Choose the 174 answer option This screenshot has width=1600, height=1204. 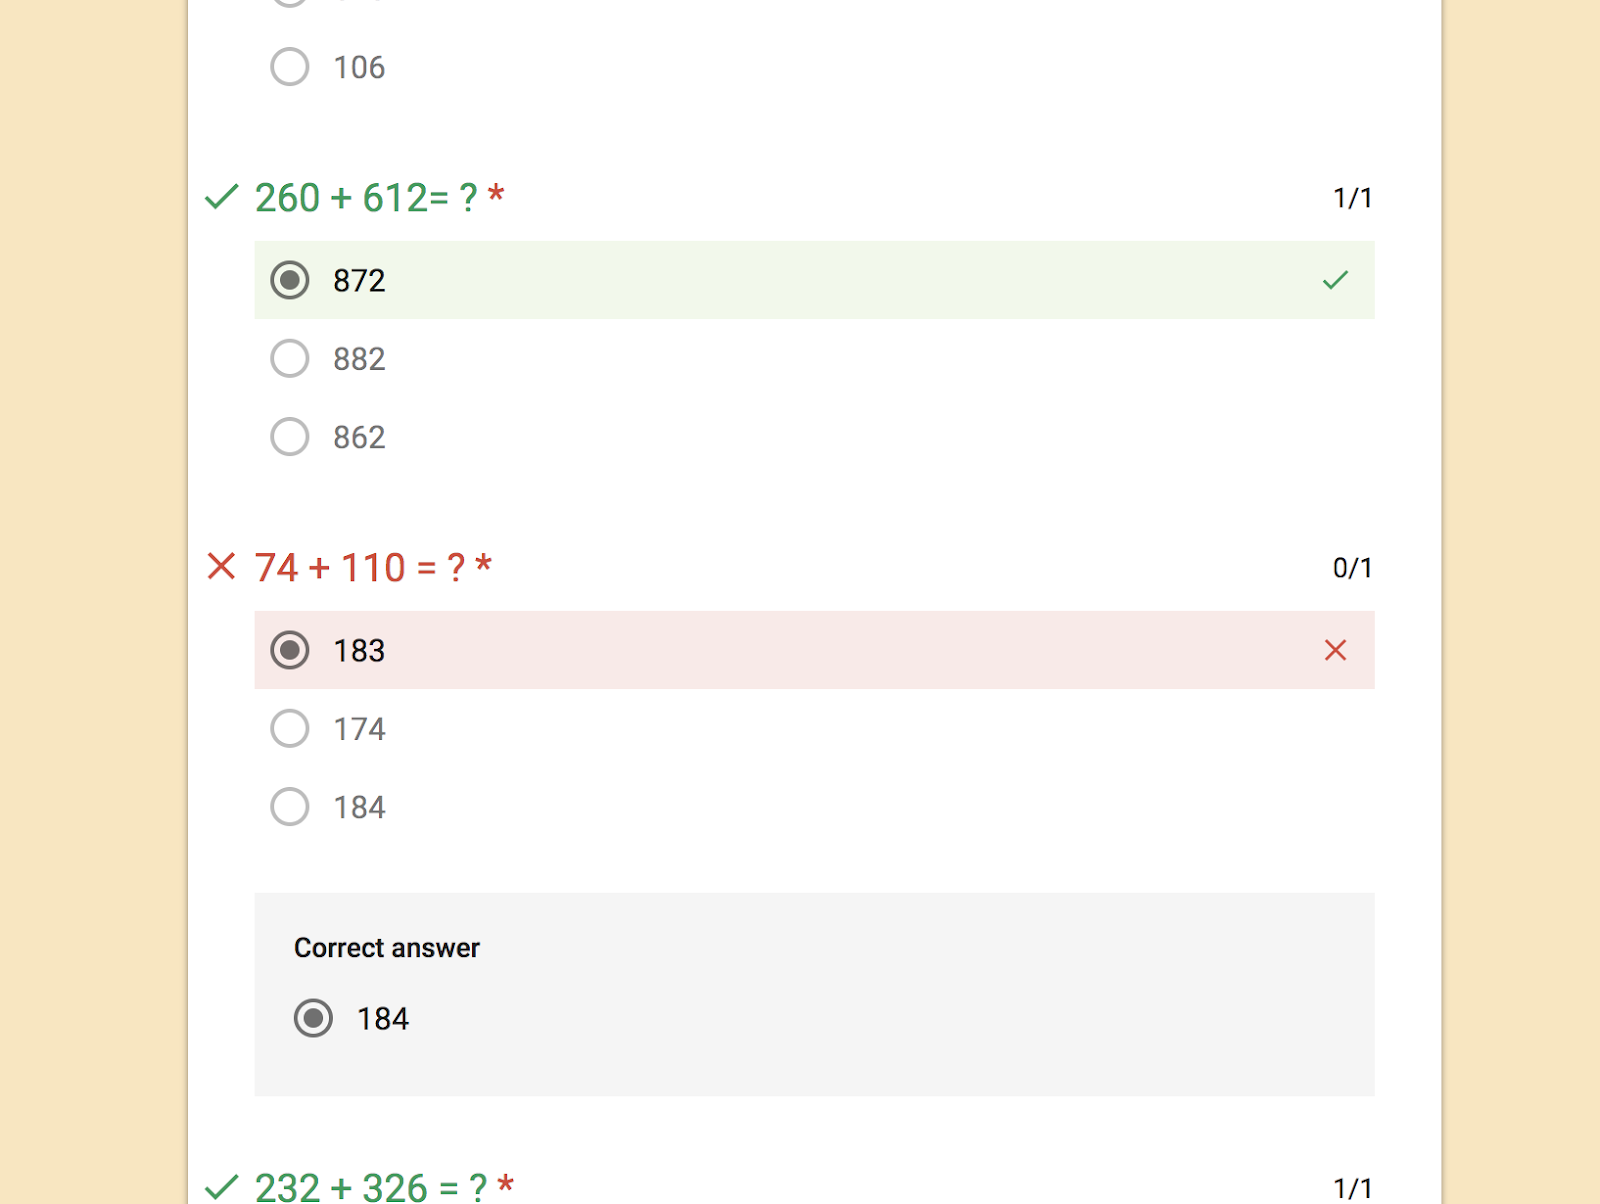tap(290, 728)
